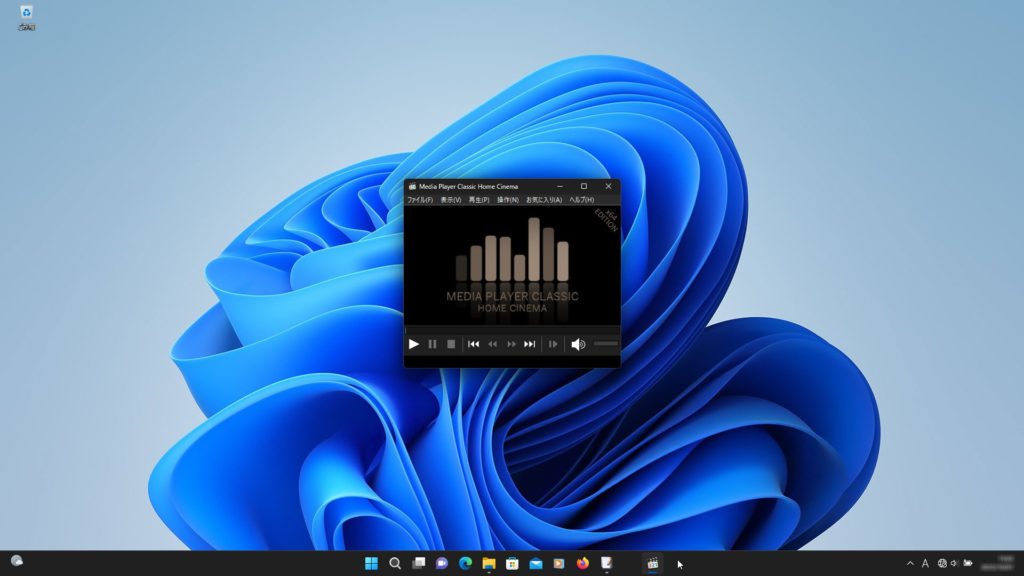Open Firefox from the taskbar
The width and height of the screenshot is (1024, 576).
point(583,564)
